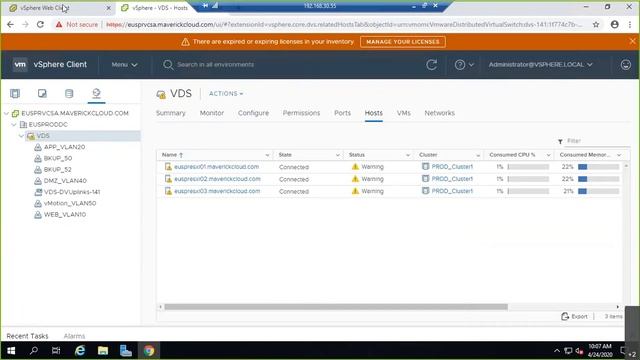This screenshot has height=360, width=640.
Task: Open Task View on the taskbar
Action: click(56, 351)
